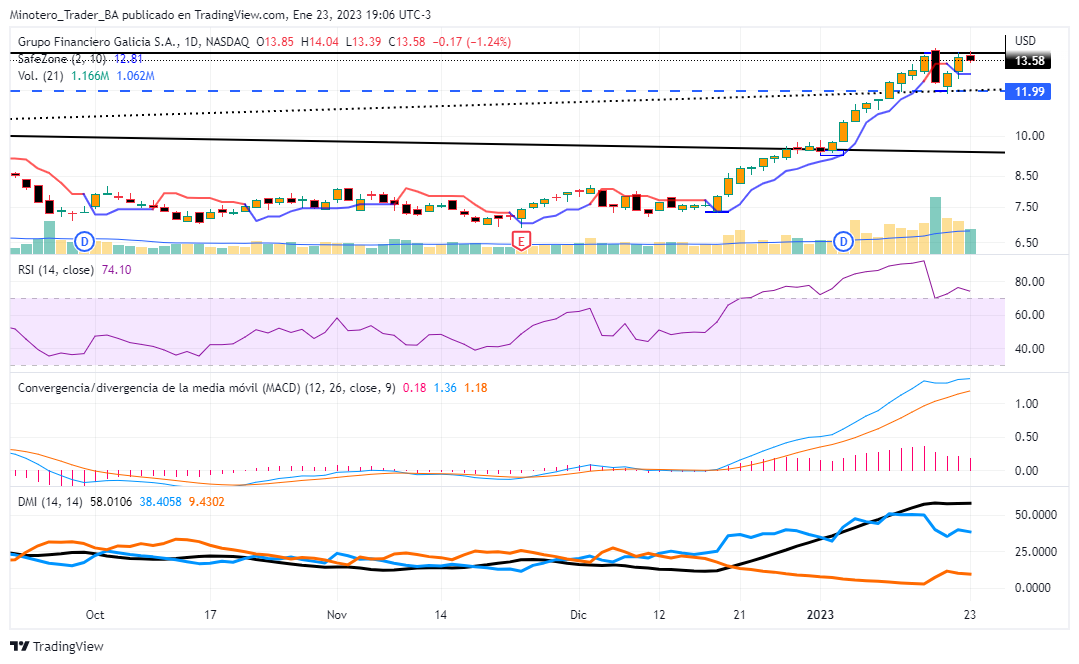Click the Nov date on time axis
This screenshot has height=664, width=1079.
pyautogui.click(x=336, y=614)
